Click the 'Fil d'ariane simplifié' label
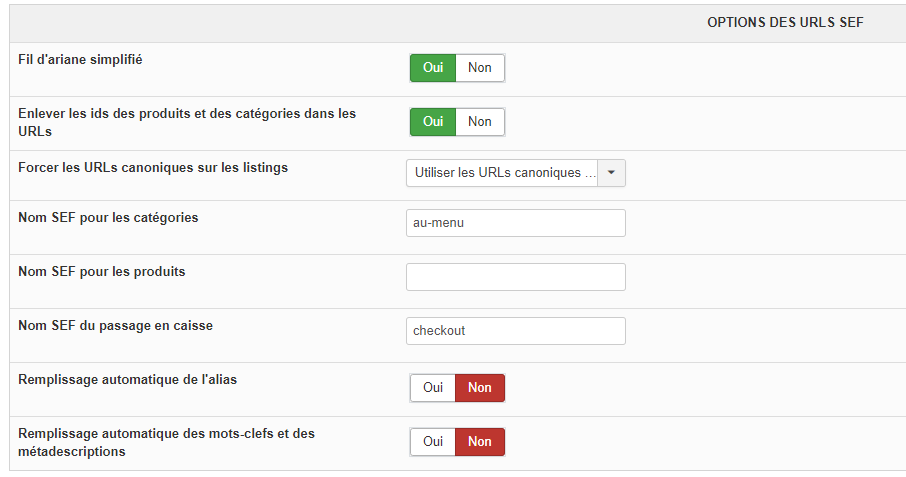Viewport: 906px width, 477px height. (x=81, y=60)
